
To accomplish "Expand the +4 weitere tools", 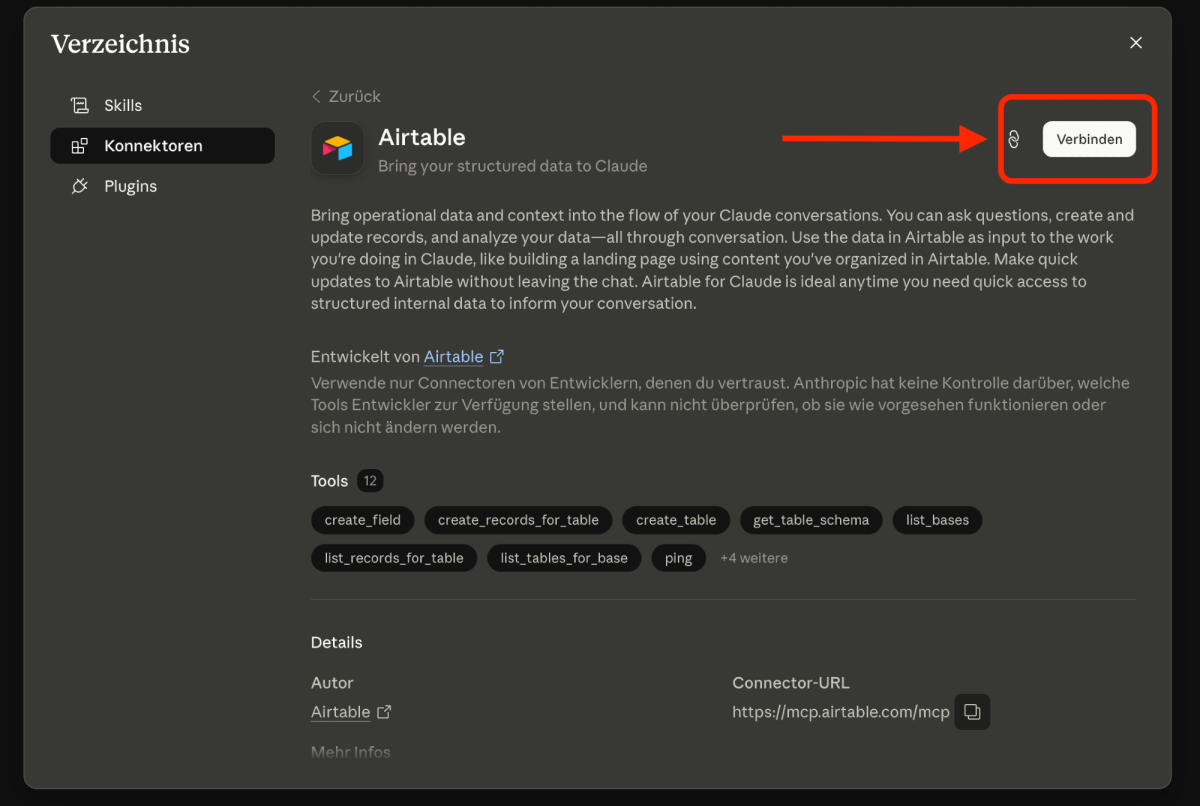I will pyautogui.click(x=754, y=558).
